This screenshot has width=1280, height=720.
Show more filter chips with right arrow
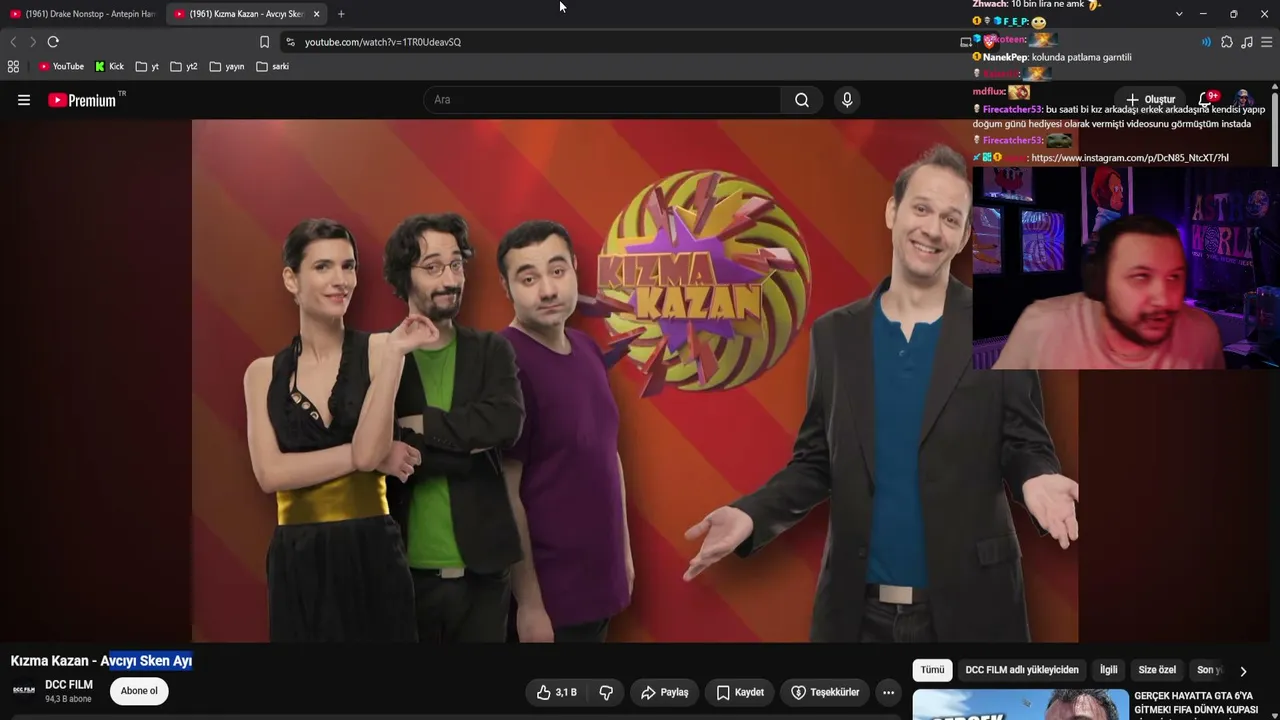[x=1243, y=671]
